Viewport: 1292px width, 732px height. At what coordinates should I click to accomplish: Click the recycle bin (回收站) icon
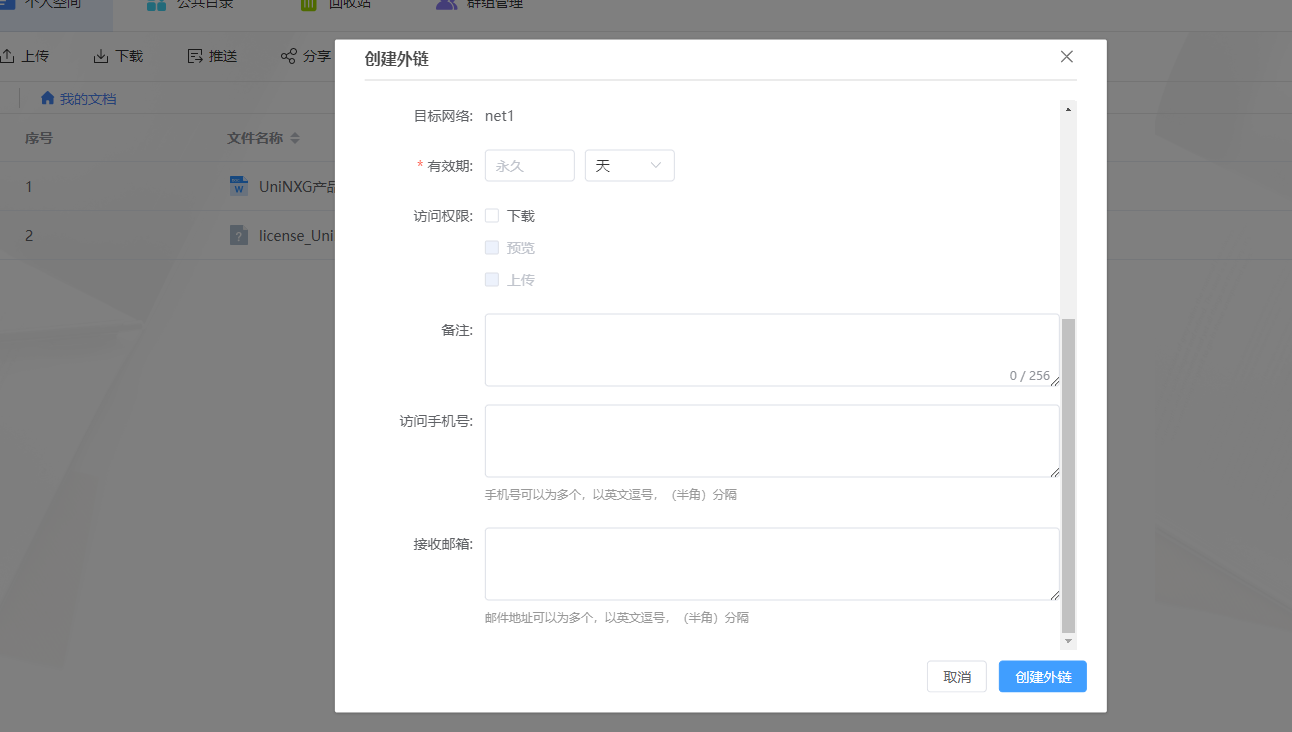307,4
